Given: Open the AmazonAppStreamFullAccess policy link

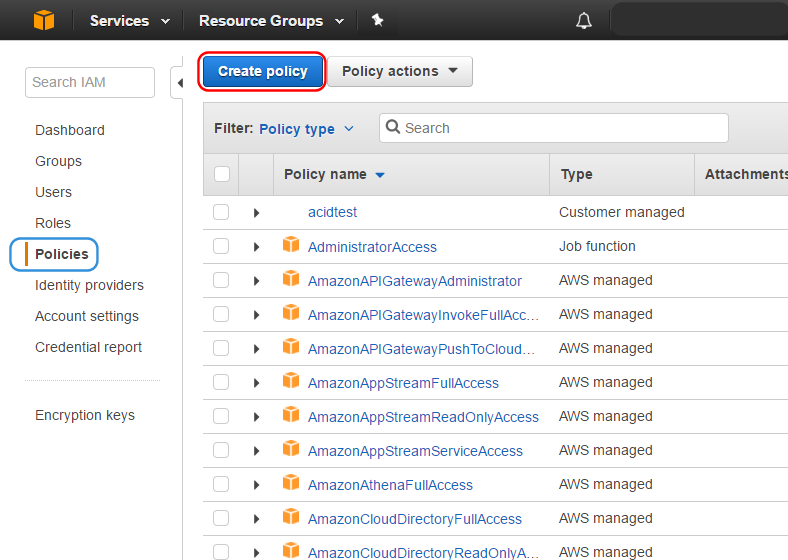Looking at the screenshot, I should coord(403,383).
